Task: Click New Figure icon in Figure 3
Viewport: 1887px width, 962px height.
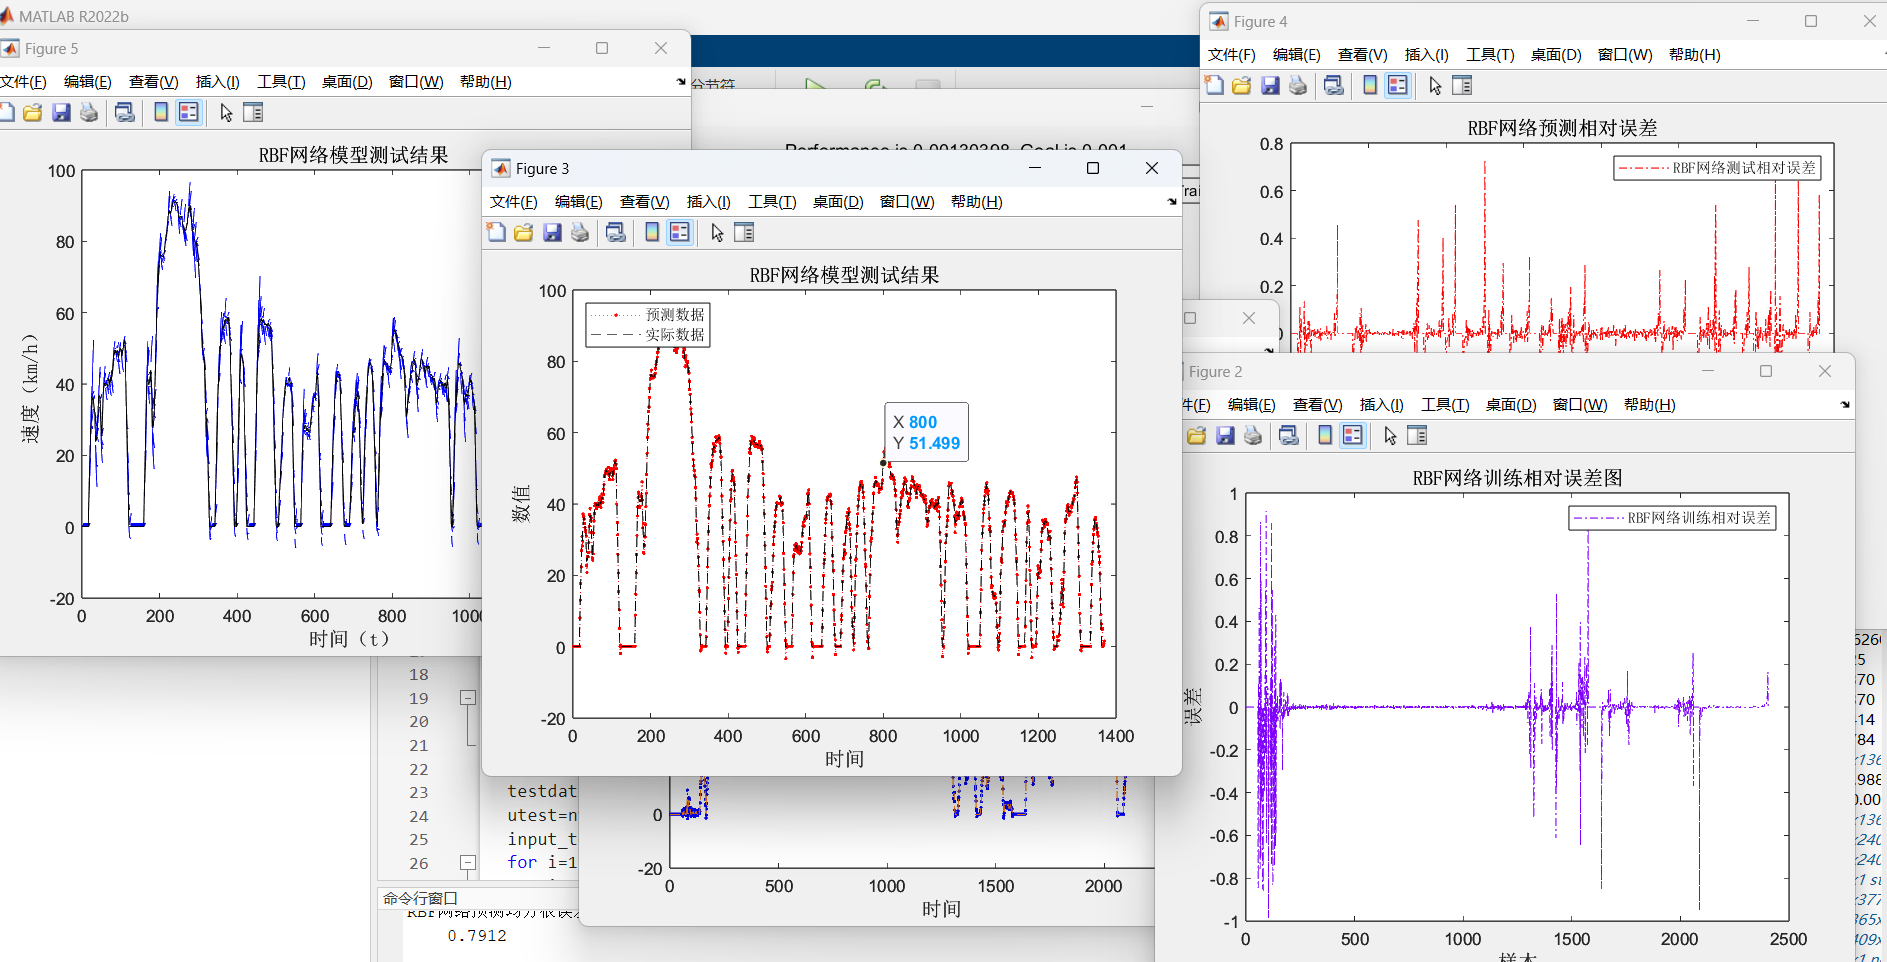Action: point(496,233)
